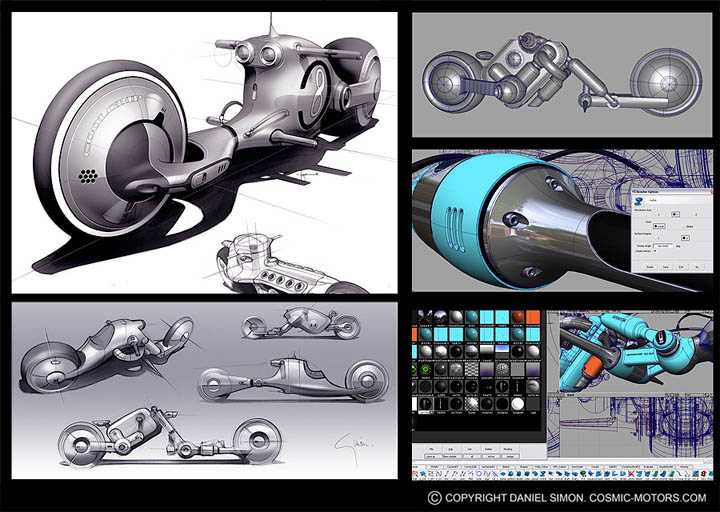
Task: Set Revolution Axis to X
Action: (x=659, y=214)
